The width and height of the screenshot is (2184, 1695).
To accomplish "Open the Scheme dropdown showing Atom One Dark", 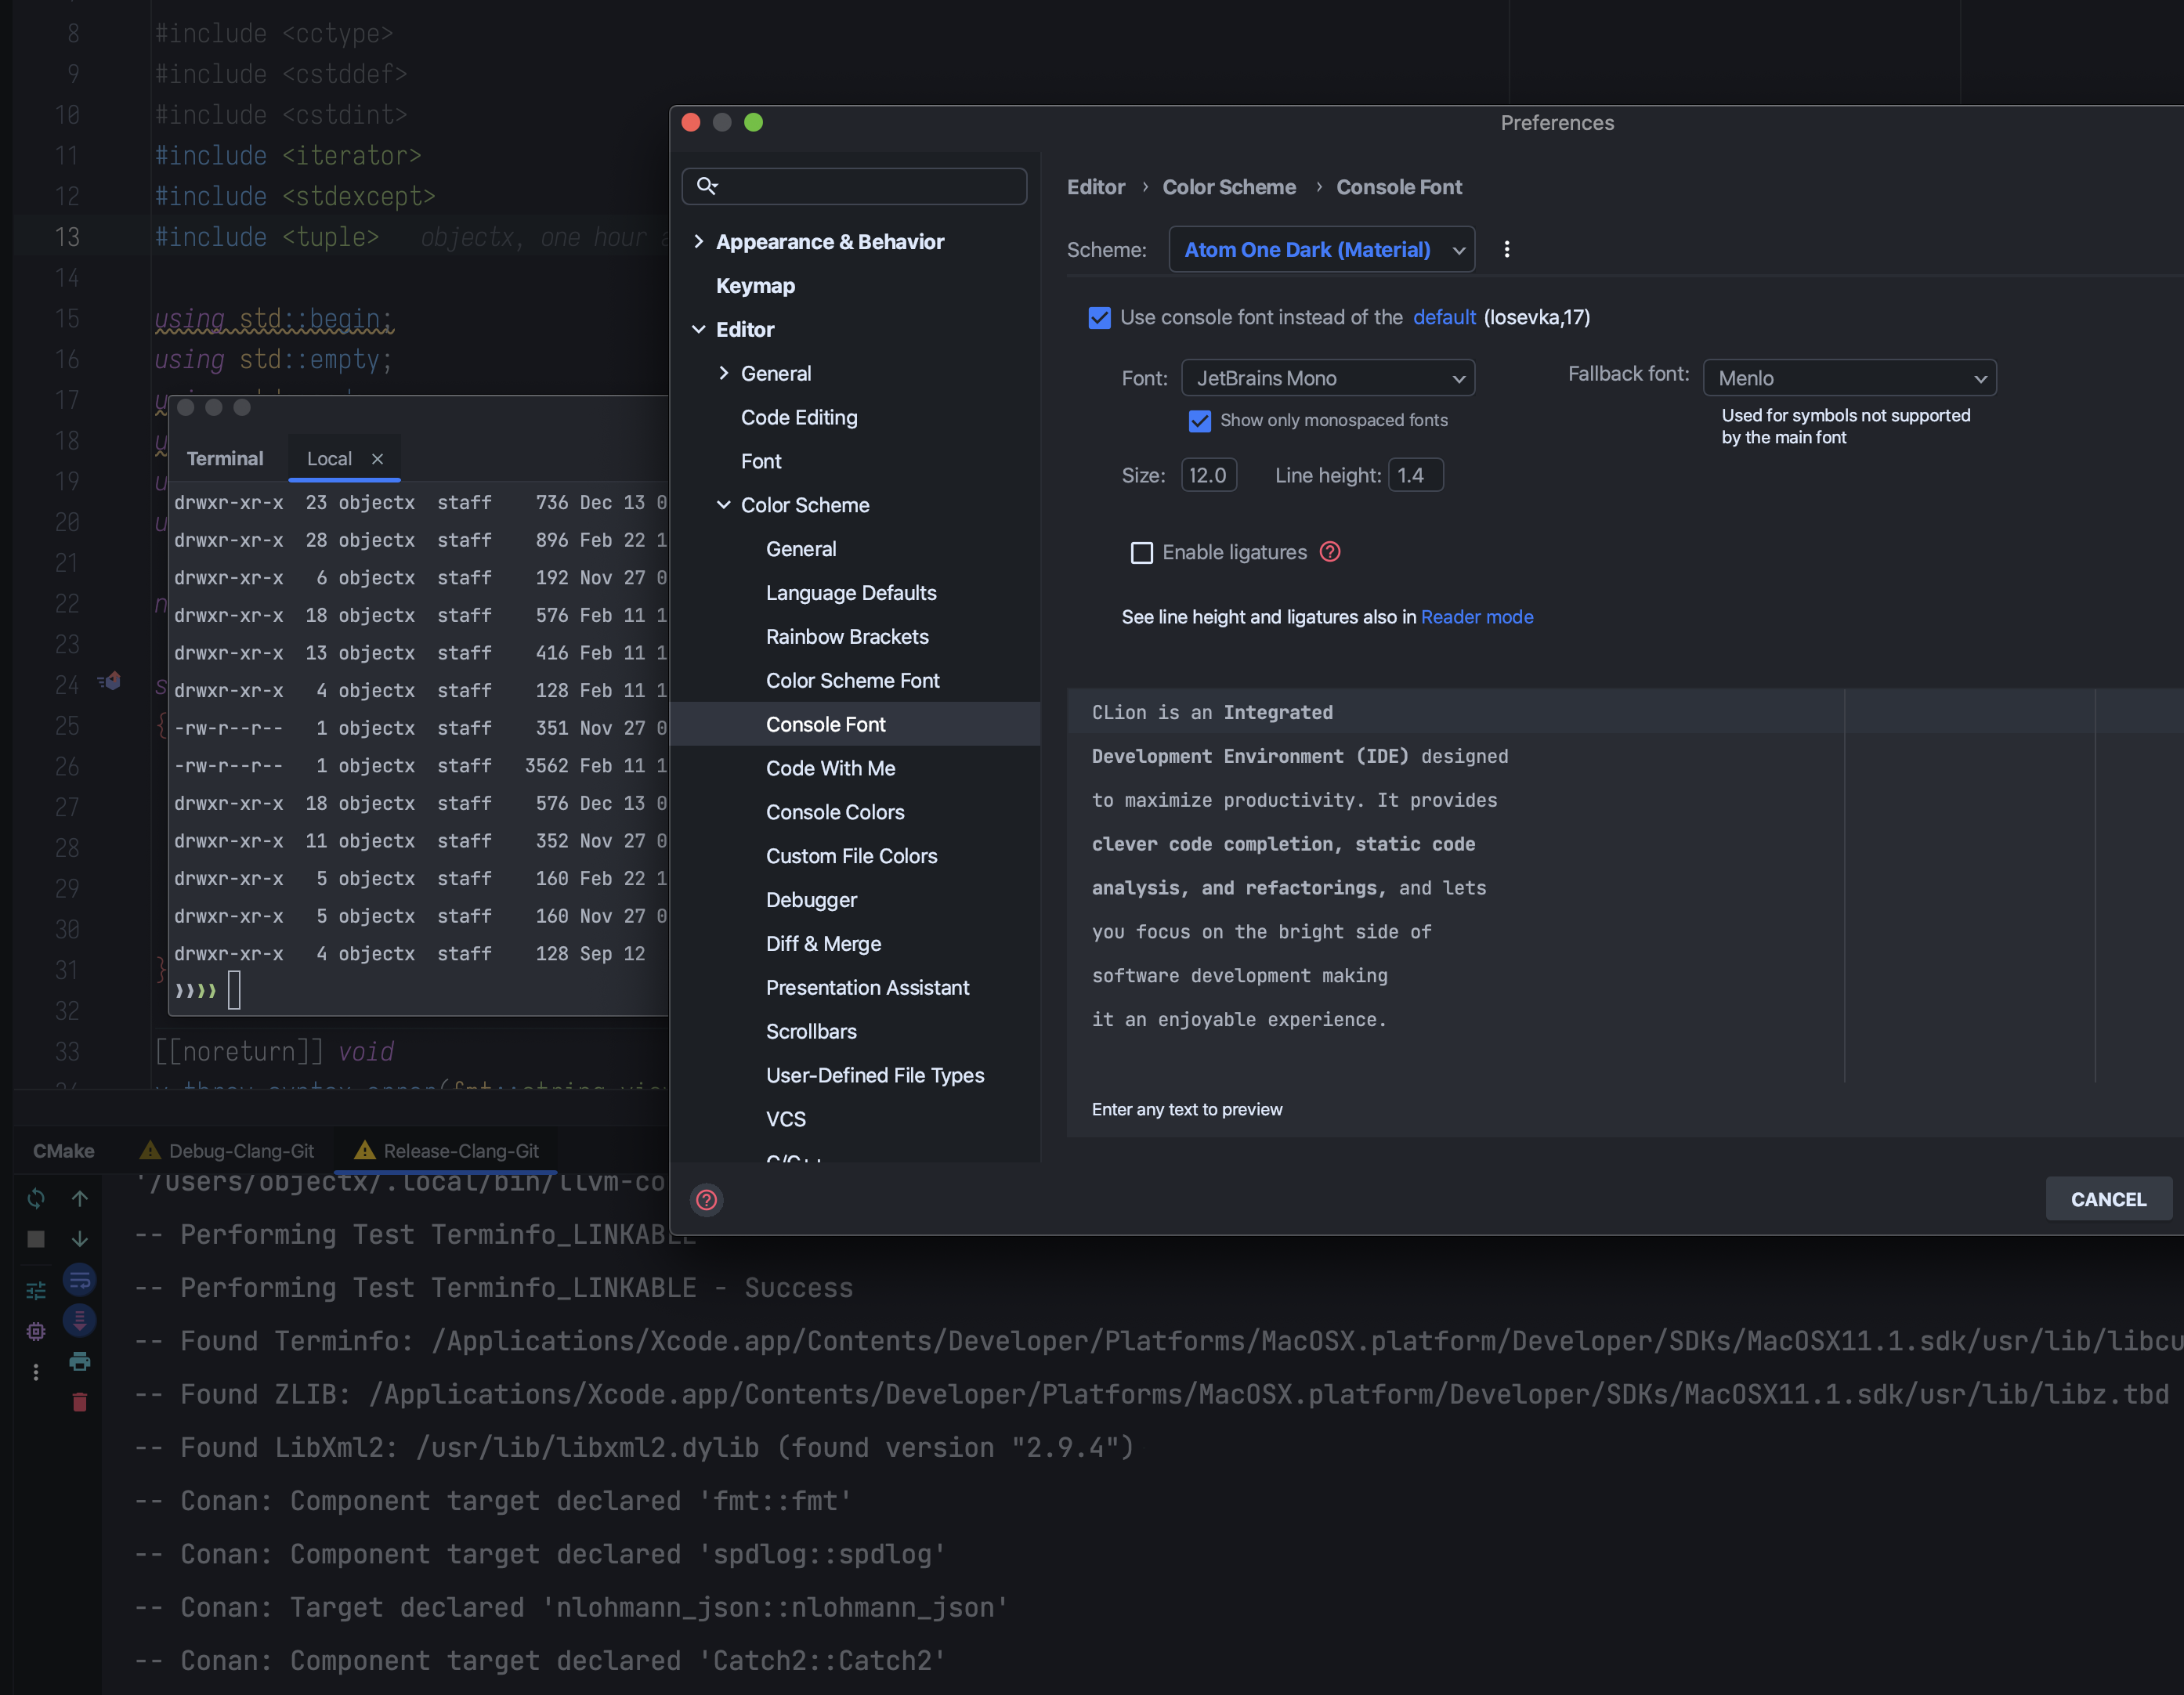I will coord(1321,249).
